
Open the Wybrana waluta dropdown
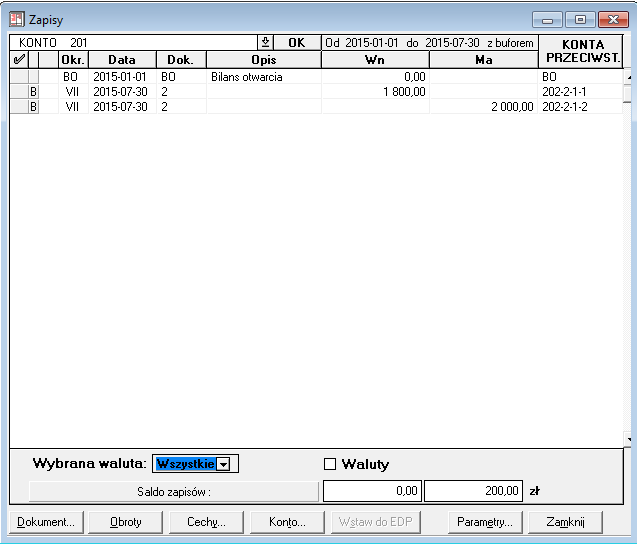[223, 464]
